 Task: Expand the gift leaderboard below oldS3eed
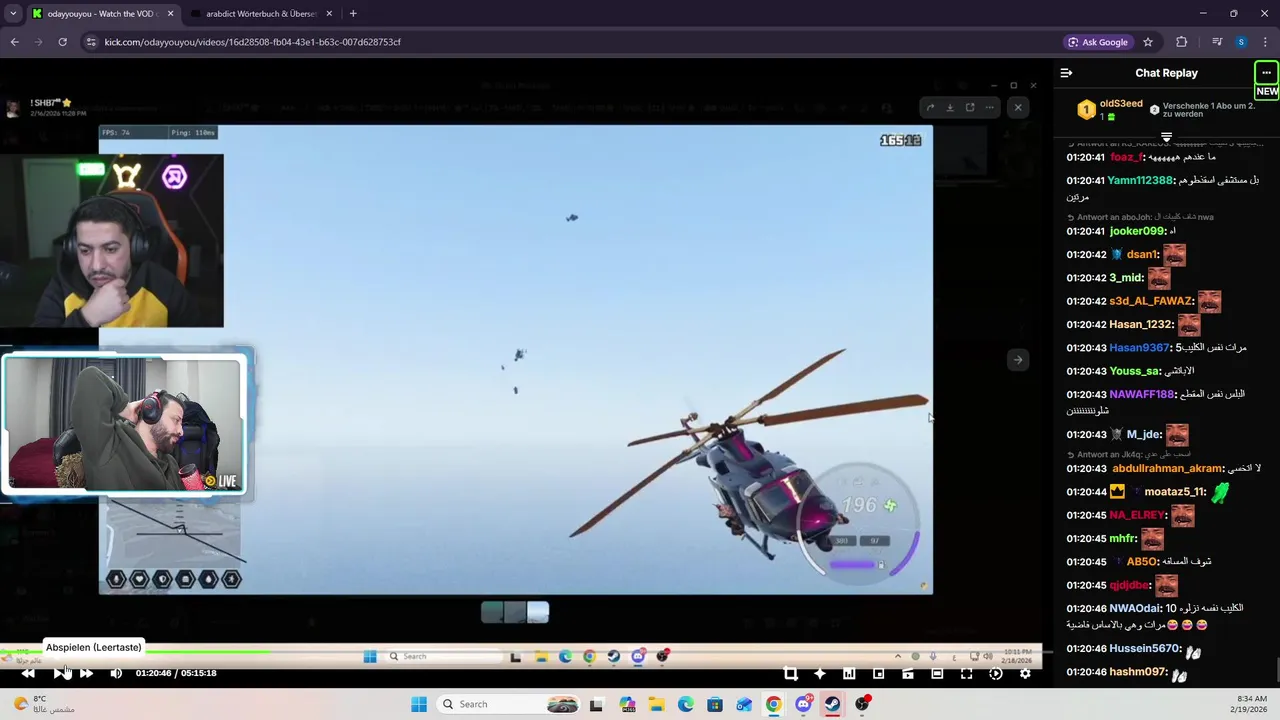1166,137
